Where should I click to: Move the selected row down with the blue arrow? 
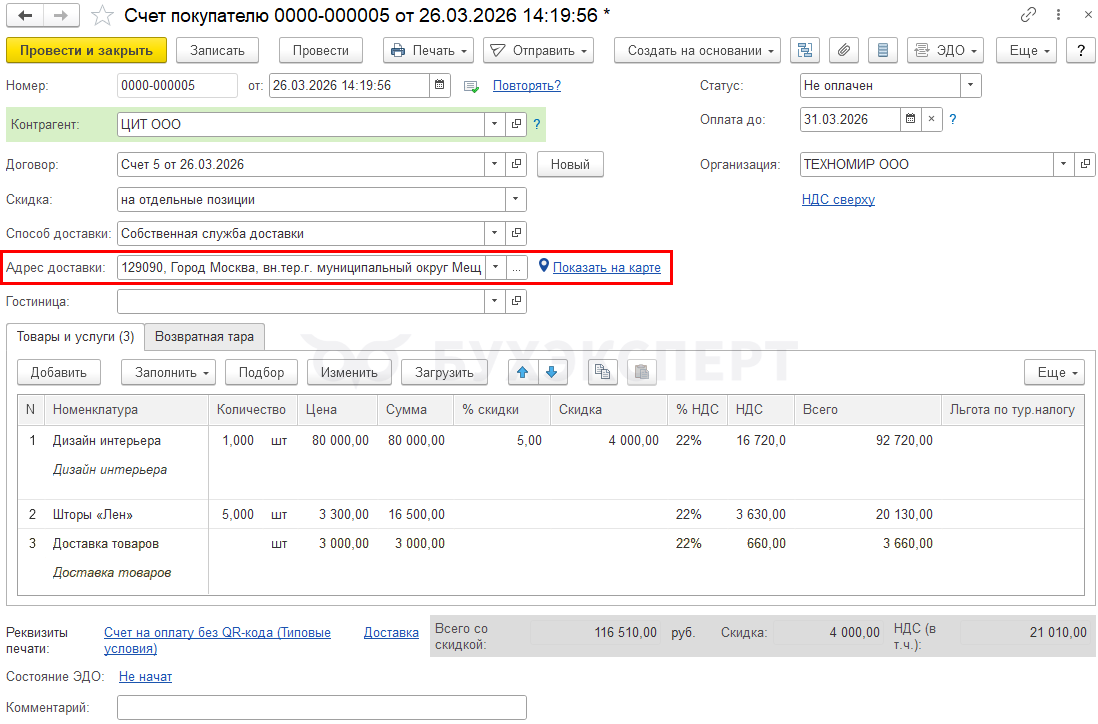pyautogui.click(x=552, y=372)
